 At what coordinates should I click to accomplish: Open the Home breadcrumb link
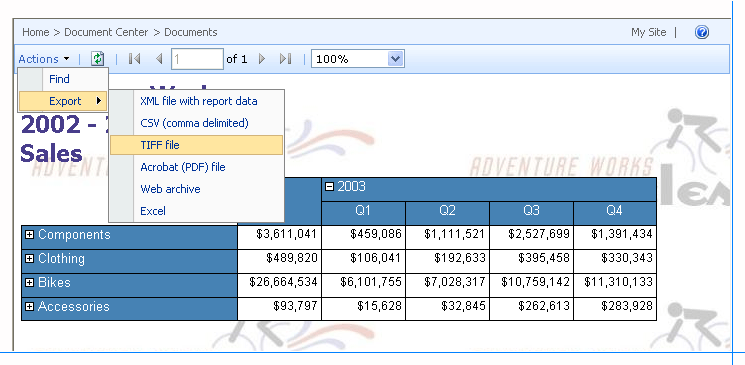pos(36,32)
